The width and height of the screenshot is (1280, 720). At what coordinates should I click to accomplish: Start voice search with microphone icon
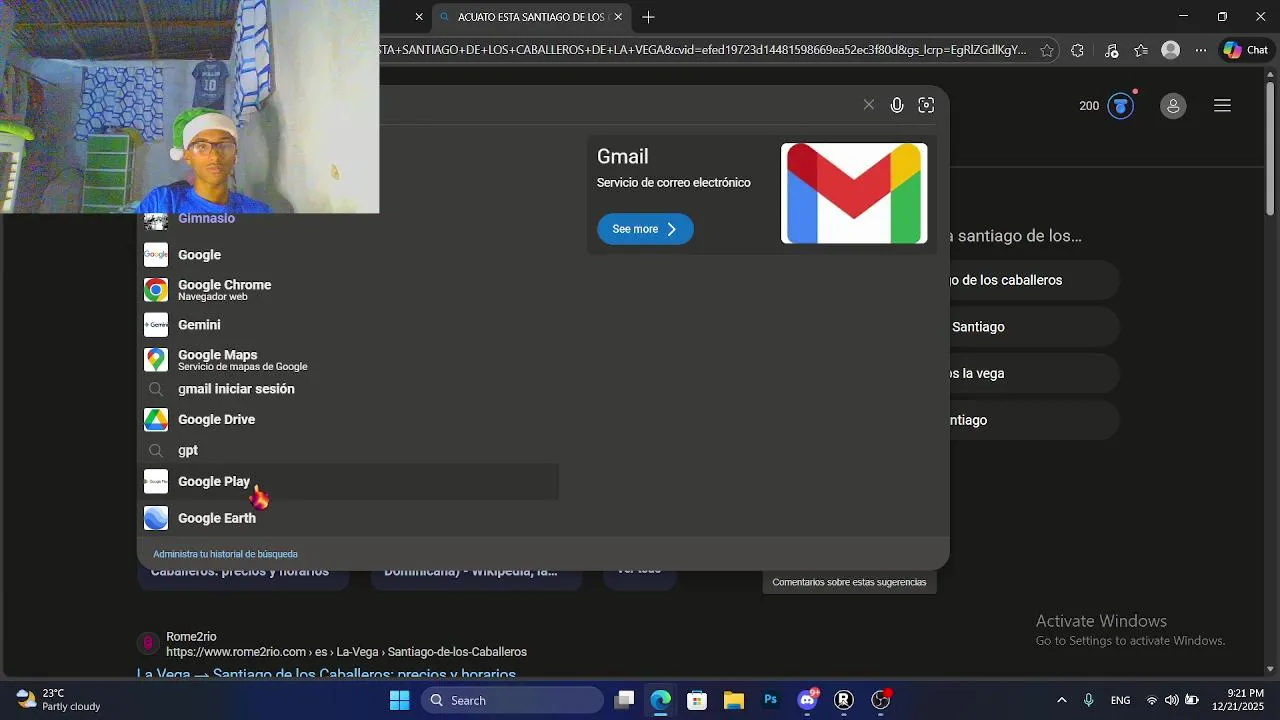point(897,105)
